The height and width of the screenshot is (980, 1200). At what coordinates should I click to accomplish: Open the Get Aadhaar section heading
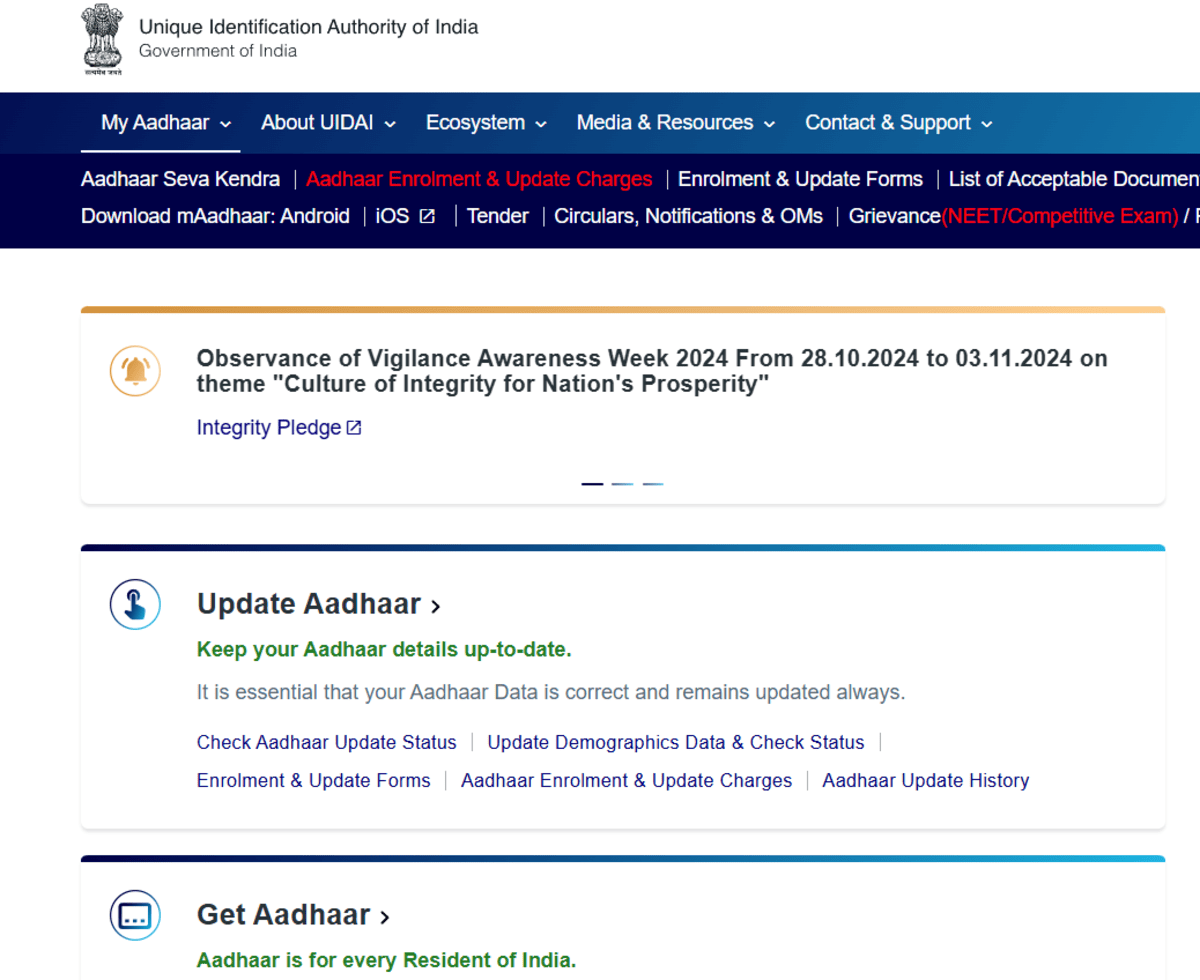293,915
